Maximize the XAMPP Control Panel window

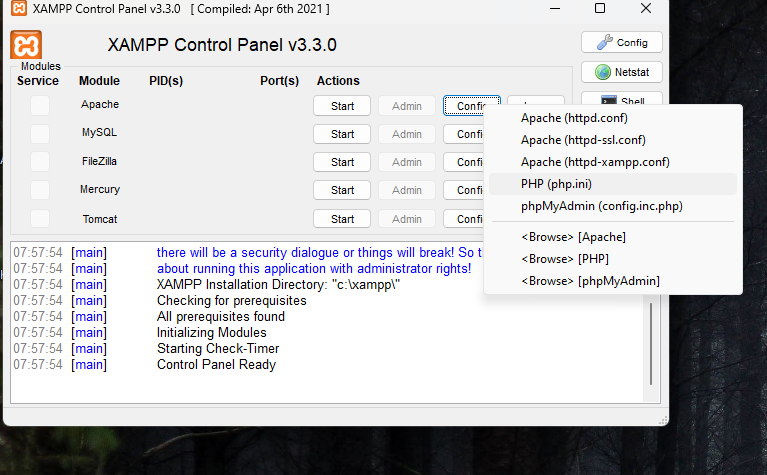600,8
